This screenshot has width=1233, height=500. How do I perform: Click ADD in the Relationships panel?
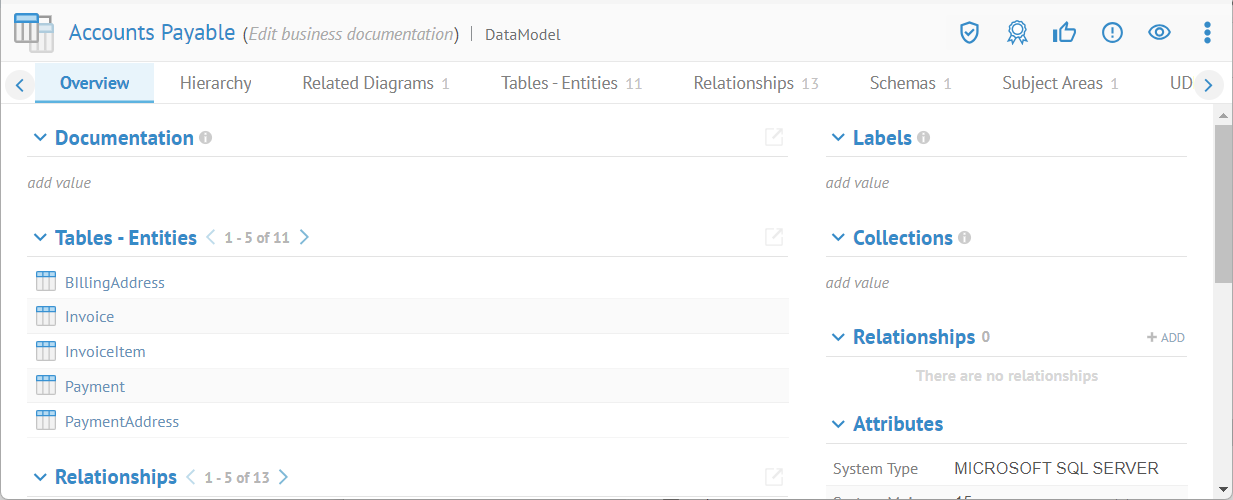(x=1166, y=338)
